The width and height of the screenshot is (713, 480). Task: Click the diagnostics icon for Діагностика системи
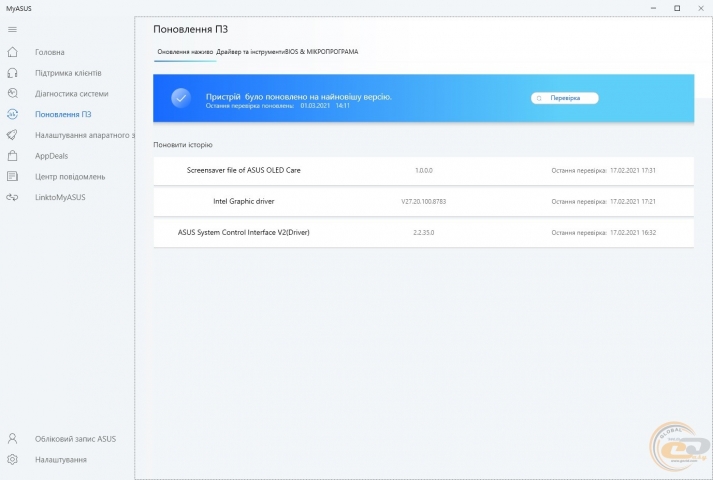[x=13, y=93]
